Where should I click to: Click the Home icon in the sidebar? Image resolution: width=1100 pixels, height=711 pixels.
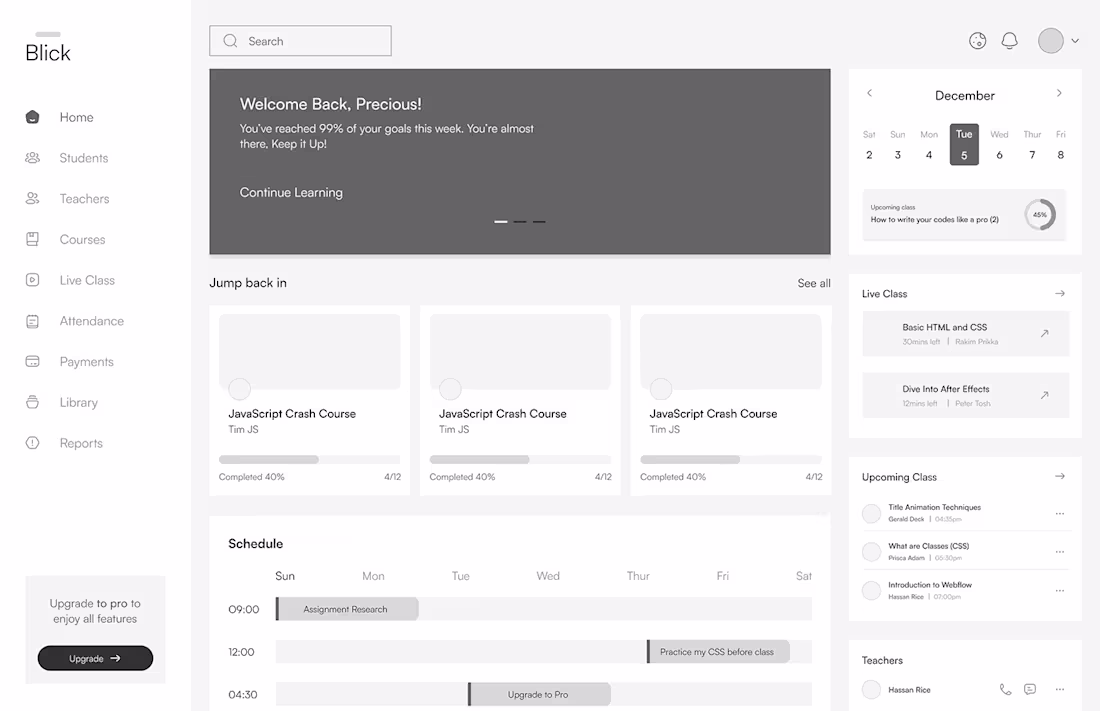[x=32, y=117]
